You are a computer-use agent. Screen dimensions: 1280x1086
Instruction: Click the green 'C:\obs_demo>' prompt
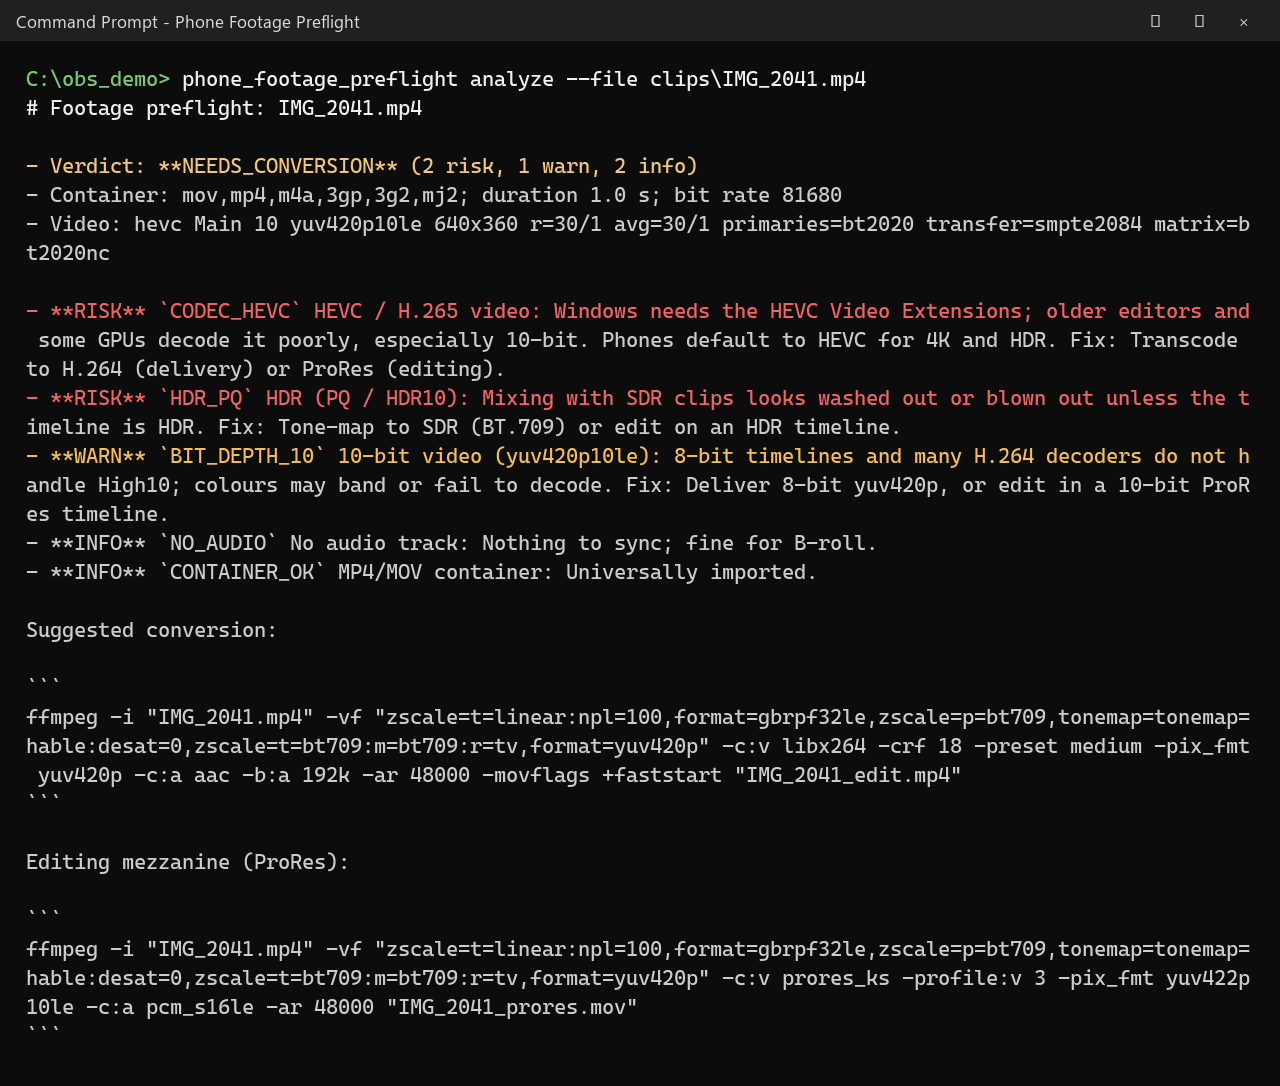(98, 79)
